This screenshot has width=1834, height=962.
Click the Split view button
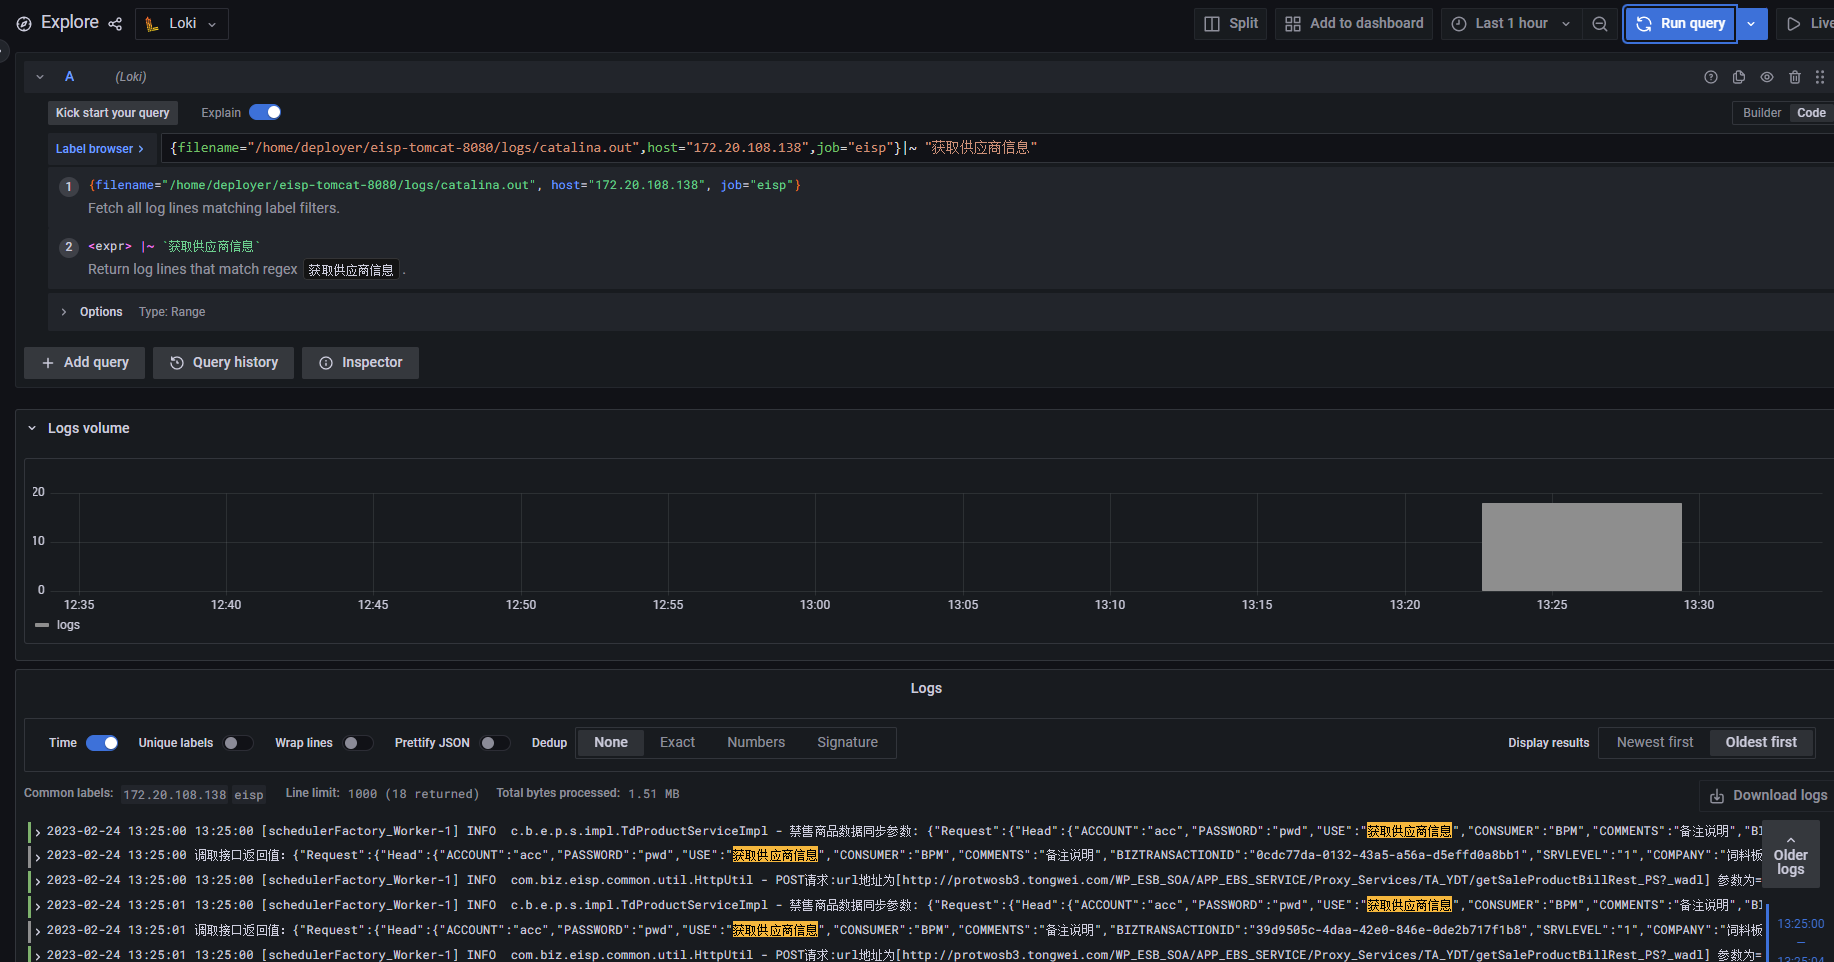point(1230,24)
